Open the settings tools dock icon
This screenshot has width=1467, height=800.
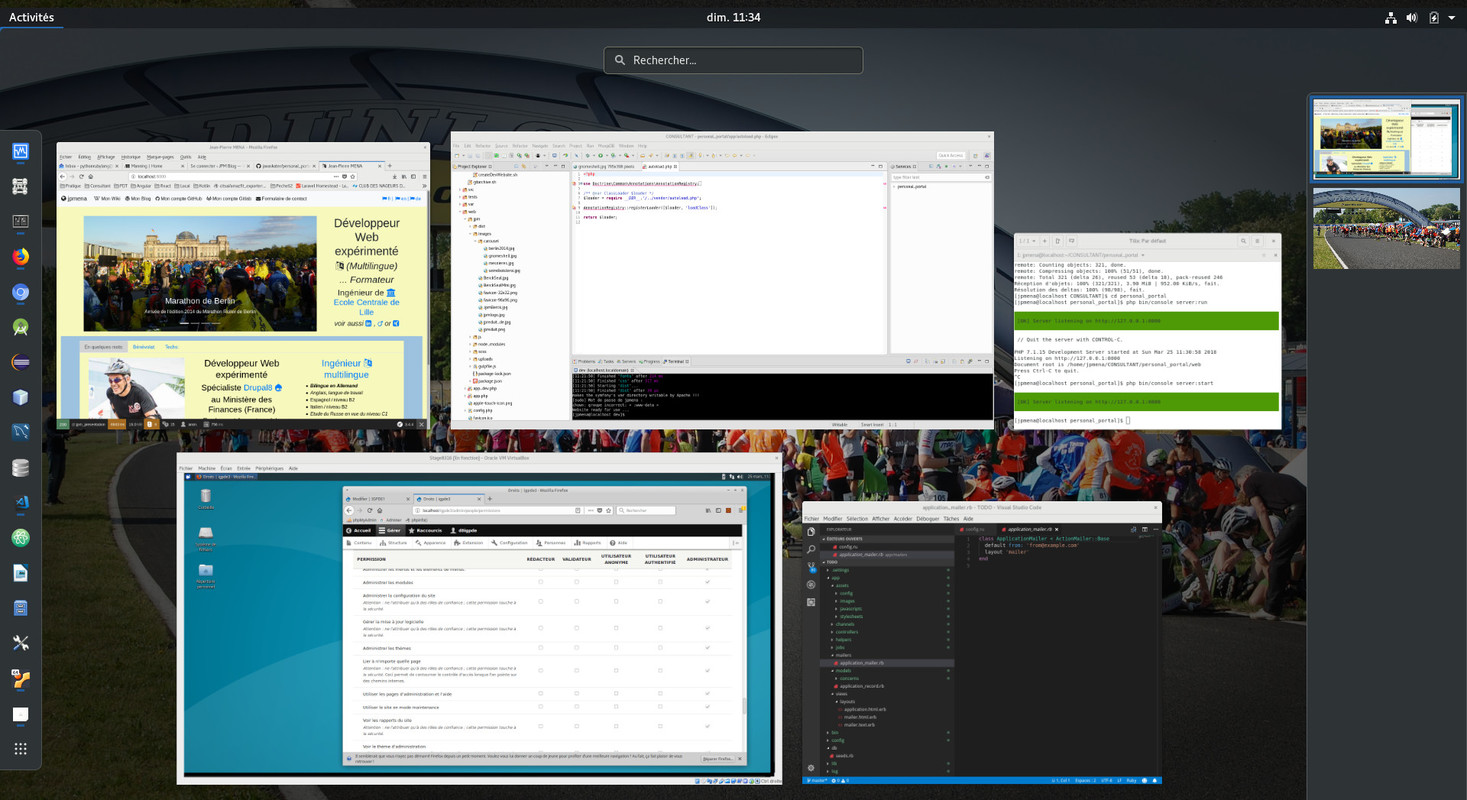coord(20,643)
